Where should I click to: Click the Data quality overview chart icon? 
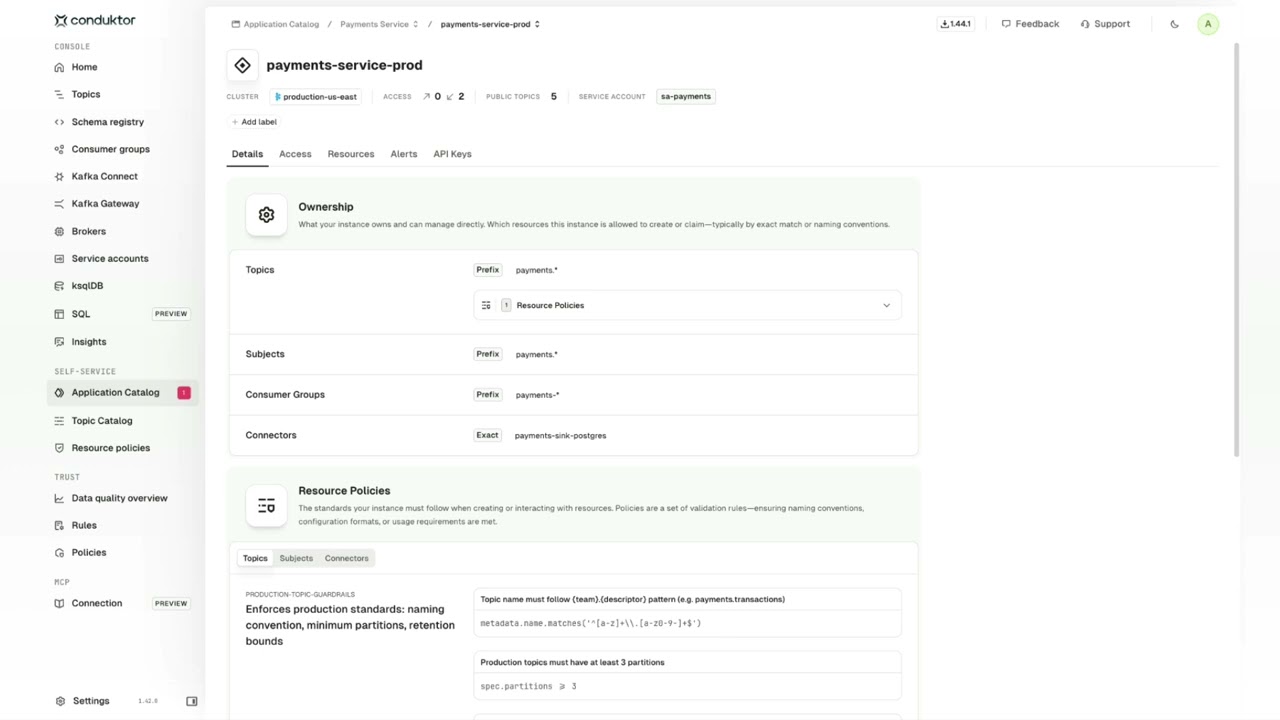tap(60, 498)
